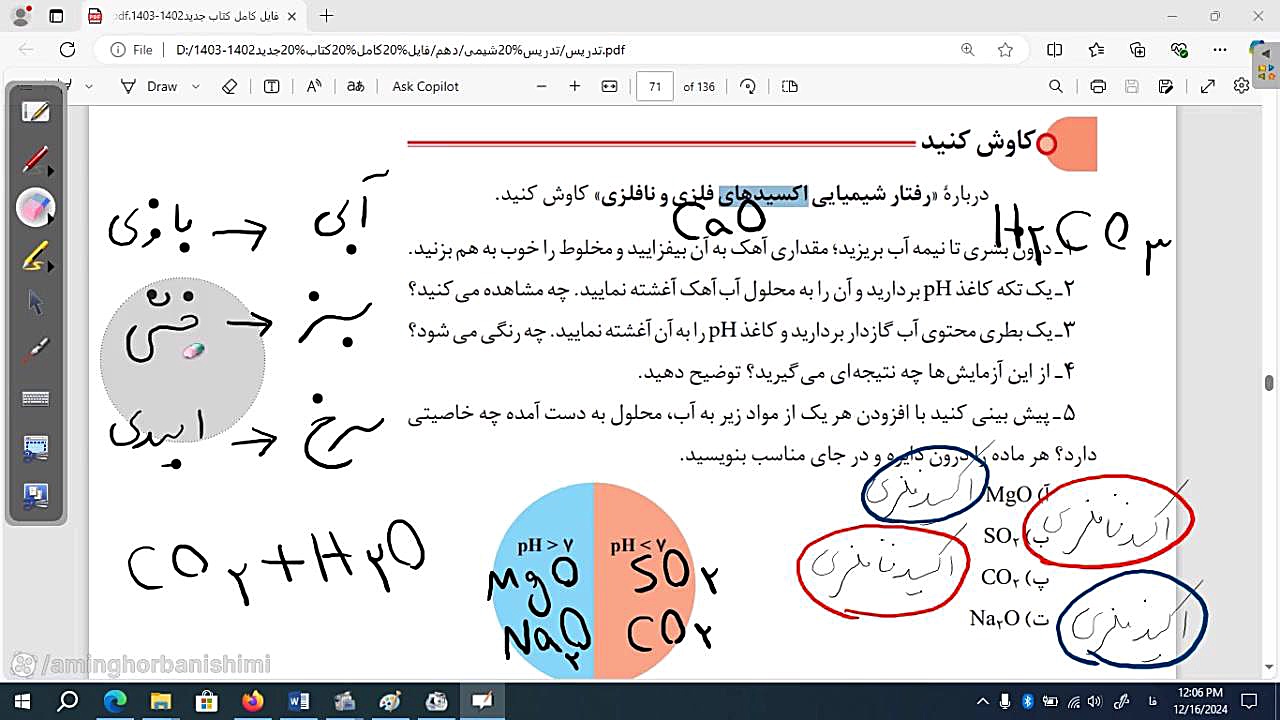1280x720 pixels.
Task: Open Firefox from the taskbar
Action: point(252,701)
